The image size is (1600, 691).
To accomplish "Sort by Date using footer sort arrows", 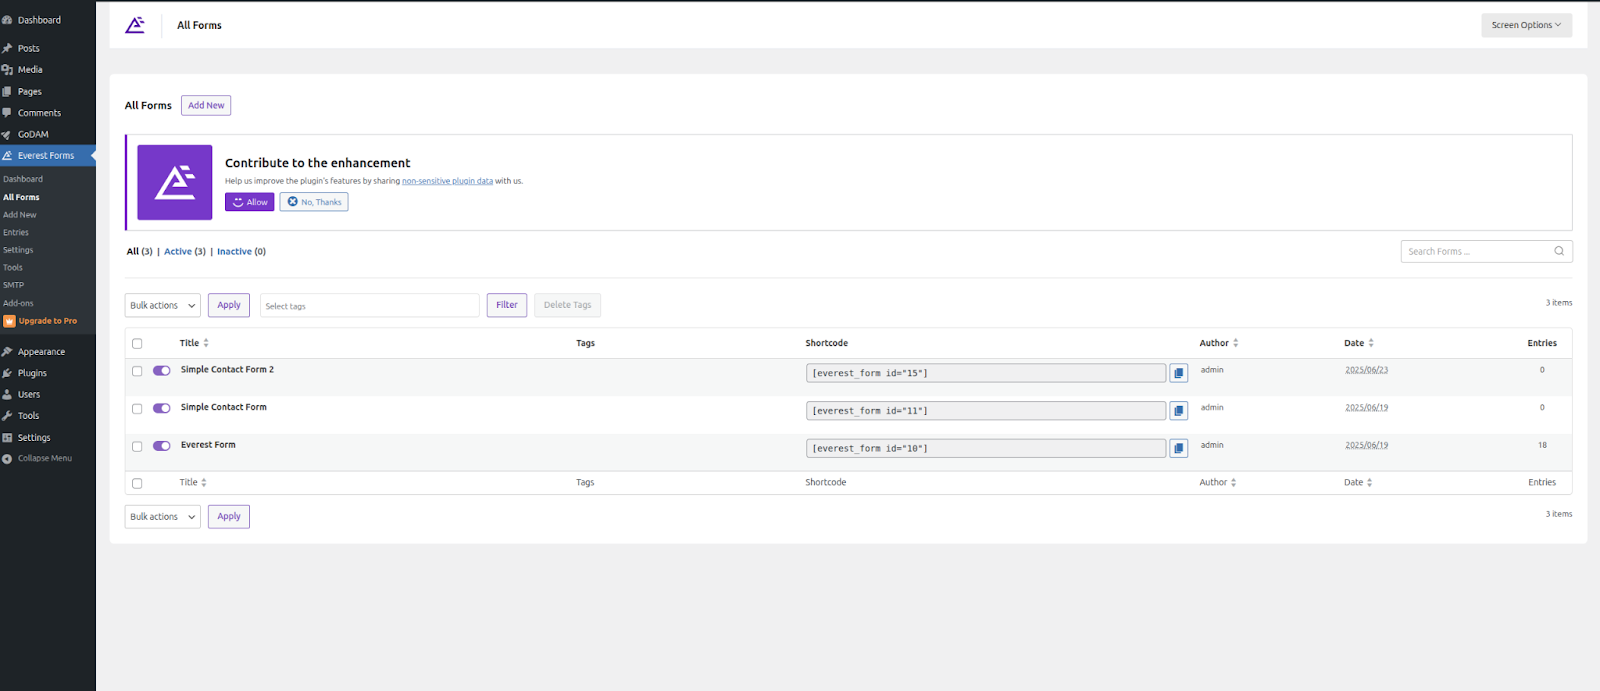I will pyautogui.click(x=1370, y=482).
